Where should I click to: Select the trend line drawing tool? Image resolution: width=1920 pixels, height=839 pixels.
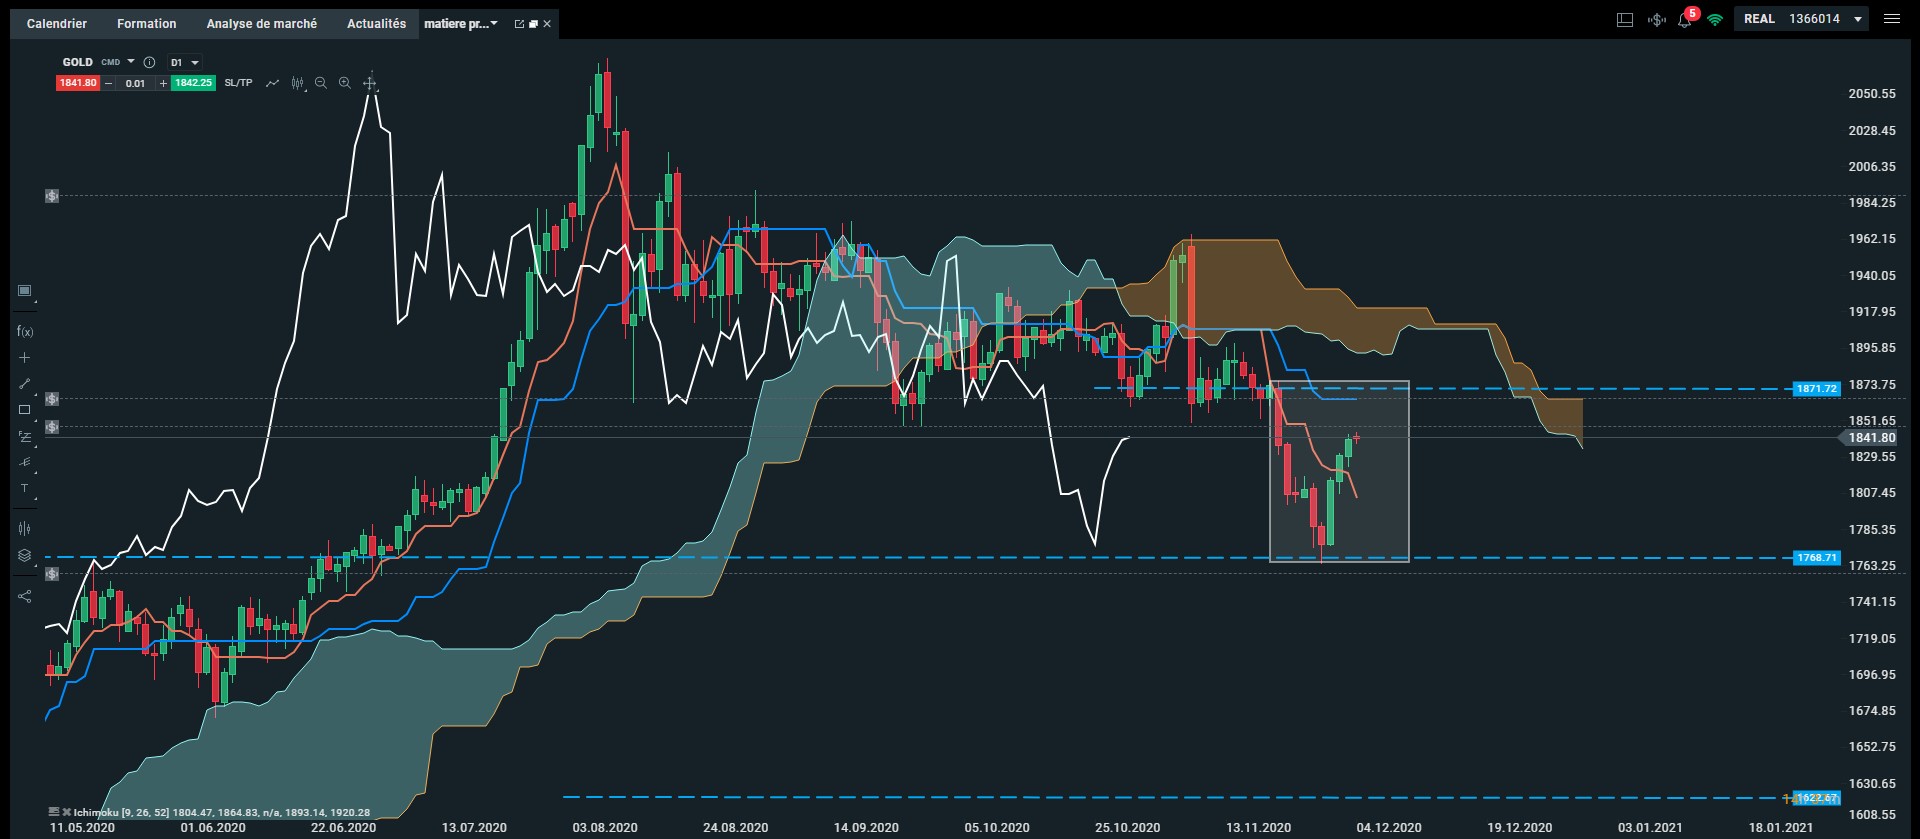pyautogui.click(x=25, y=383)
